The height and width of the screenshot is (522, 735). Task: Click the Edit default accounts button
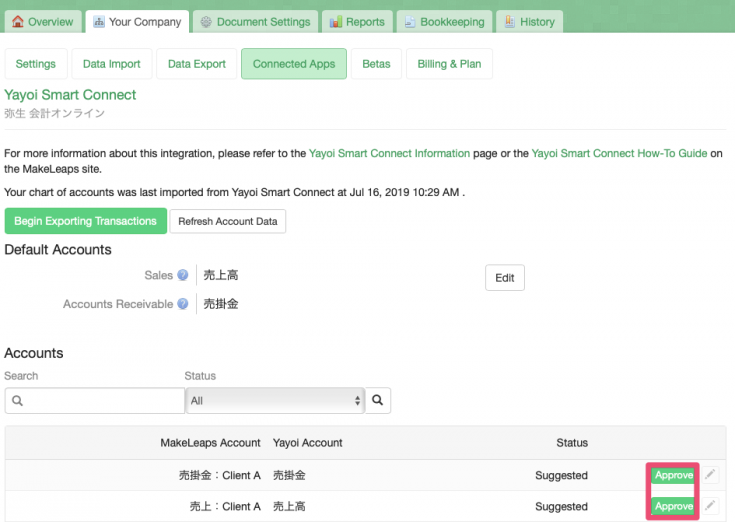pyautogui.click(x=505, y=278)
